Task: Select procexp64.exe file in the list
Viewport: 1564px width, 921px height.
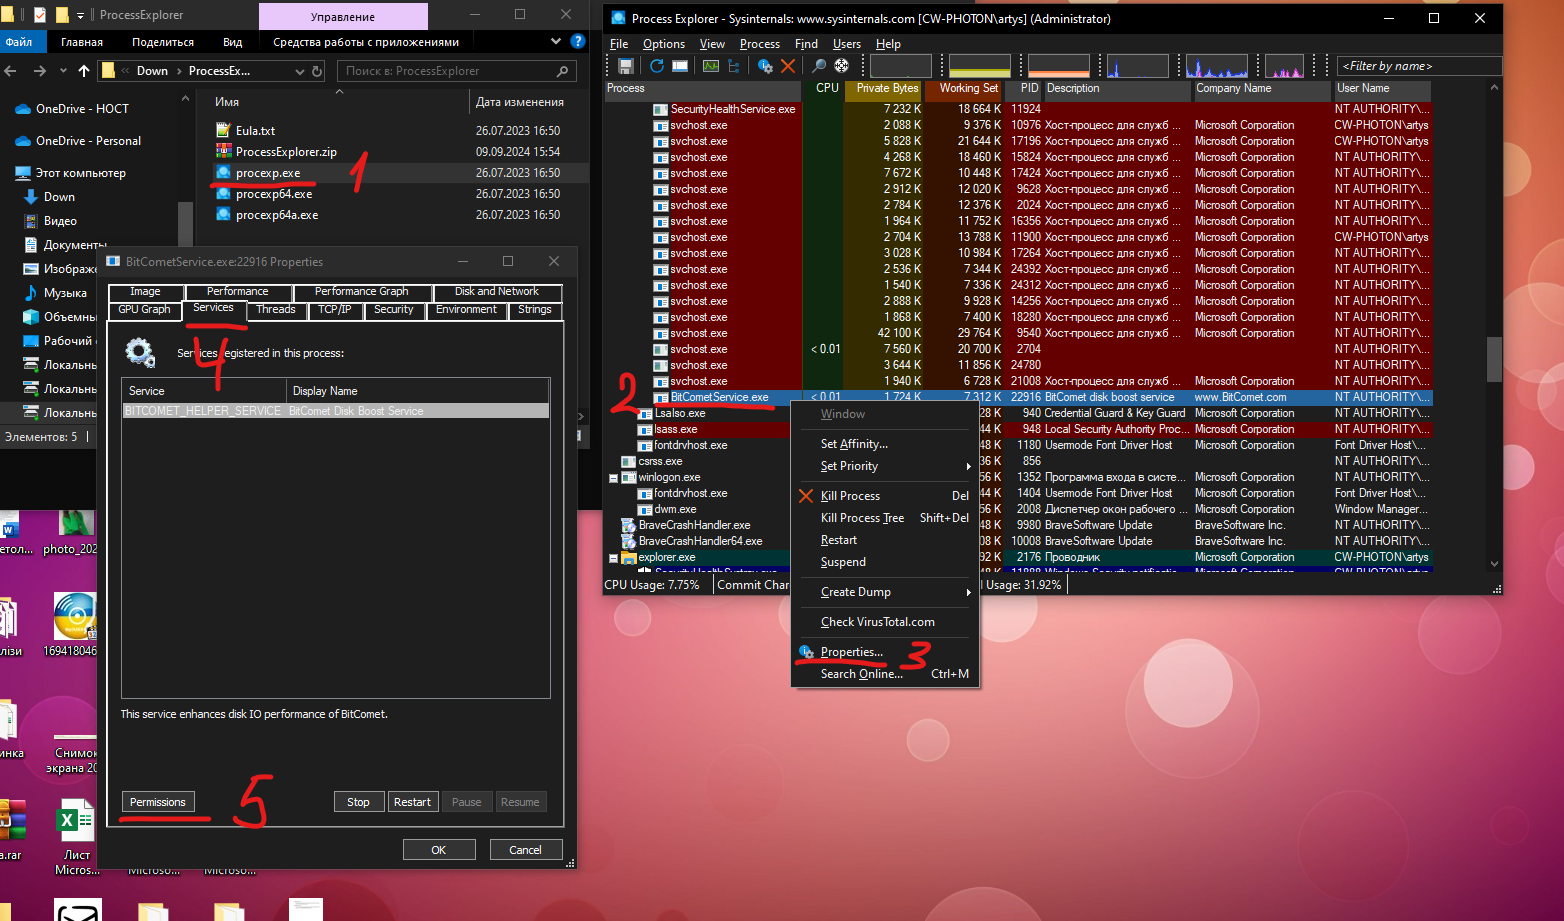Action: 274,194
